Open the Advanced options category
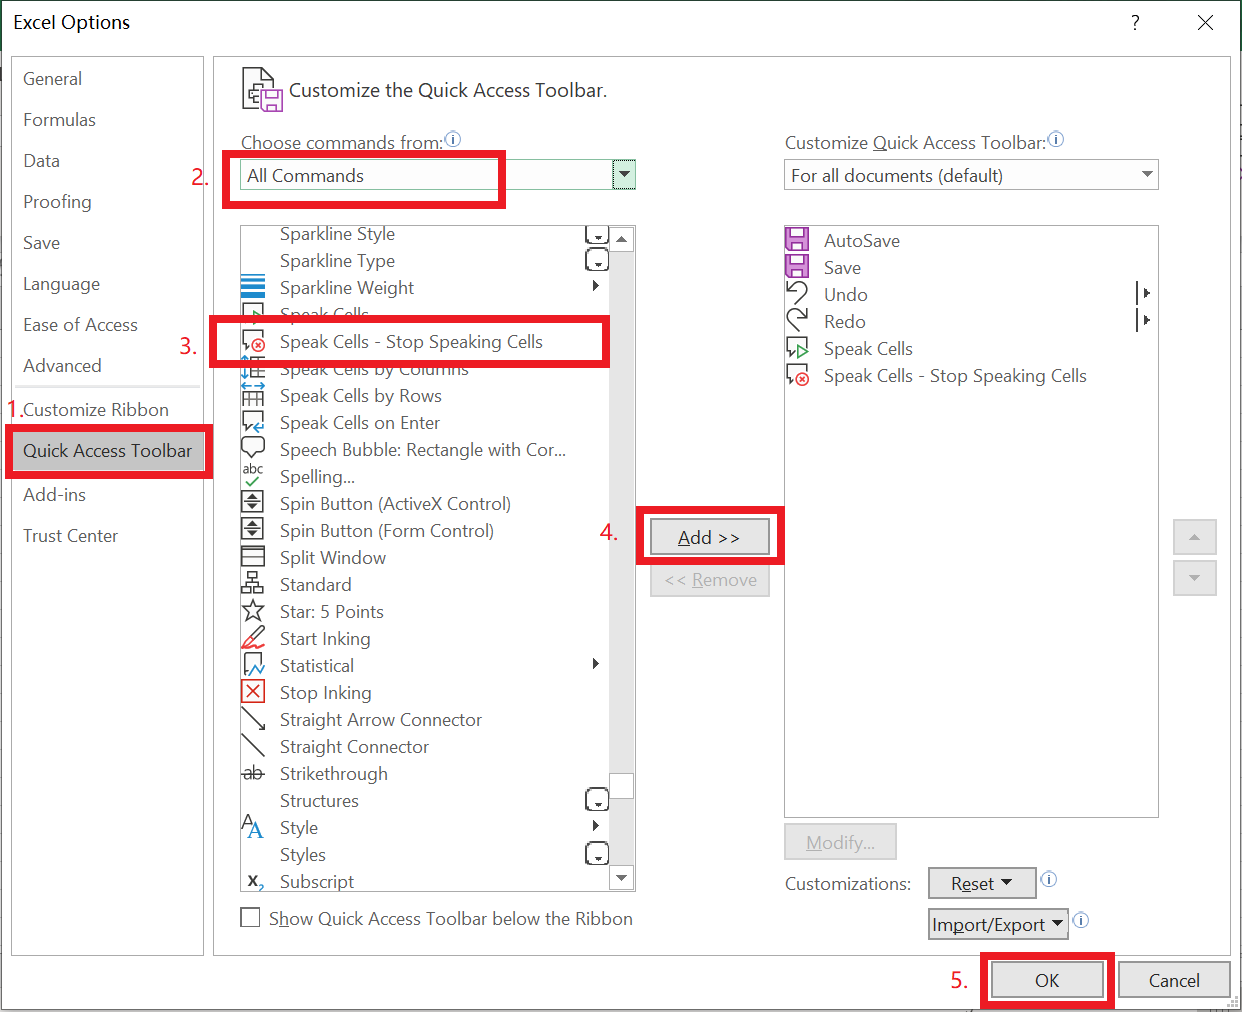The image size is (1242, 1012). coord(62,366)
